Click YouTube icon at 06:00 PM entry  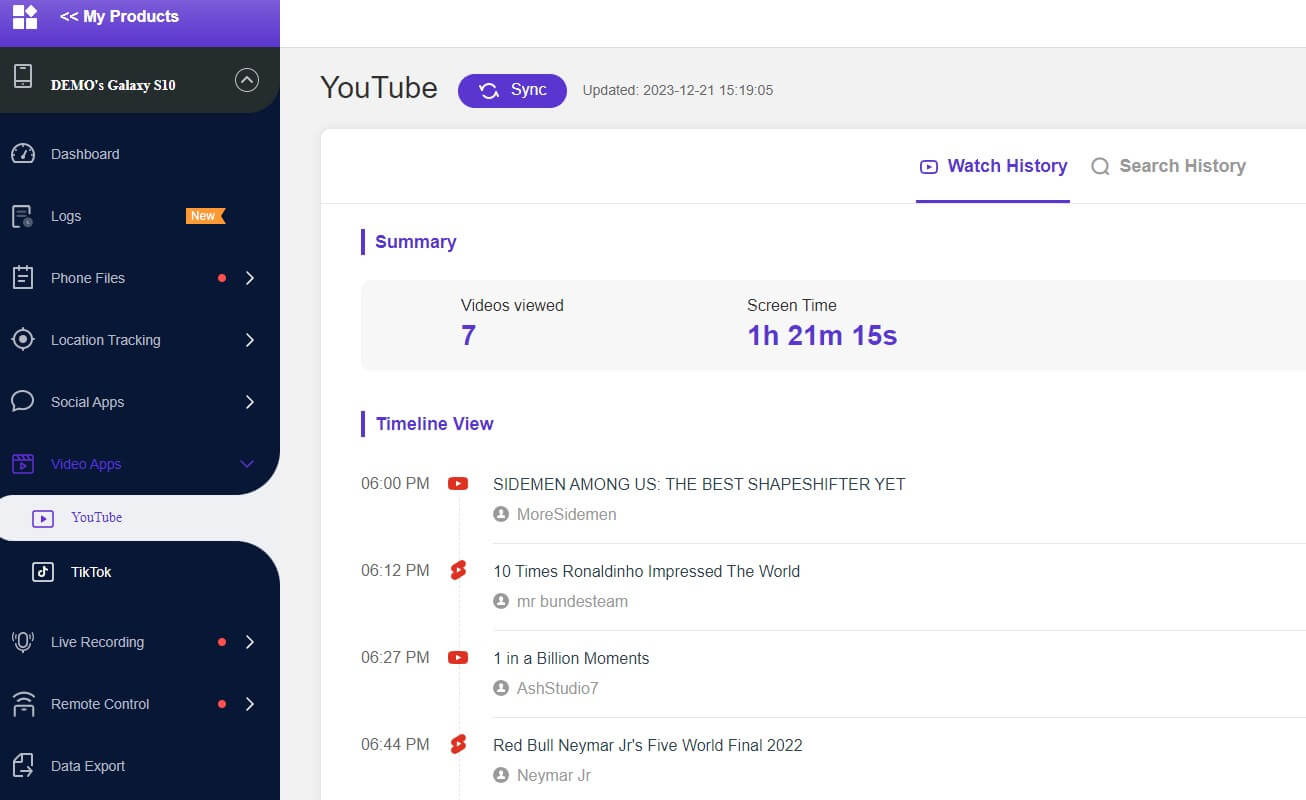458,484
